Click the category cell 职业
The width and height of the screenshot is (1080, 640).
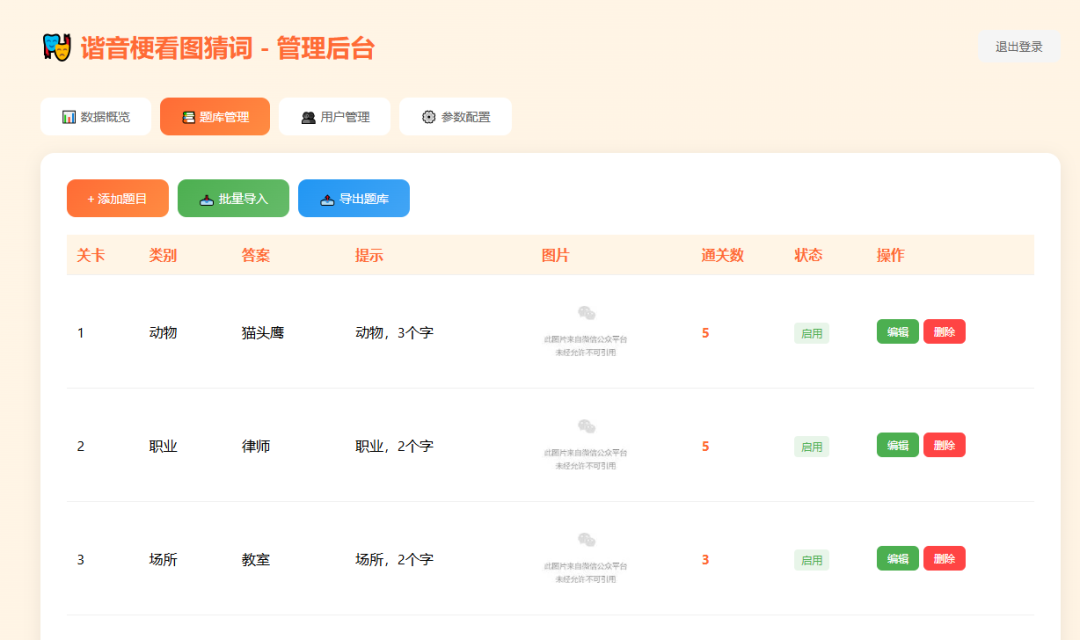point(163,446)
